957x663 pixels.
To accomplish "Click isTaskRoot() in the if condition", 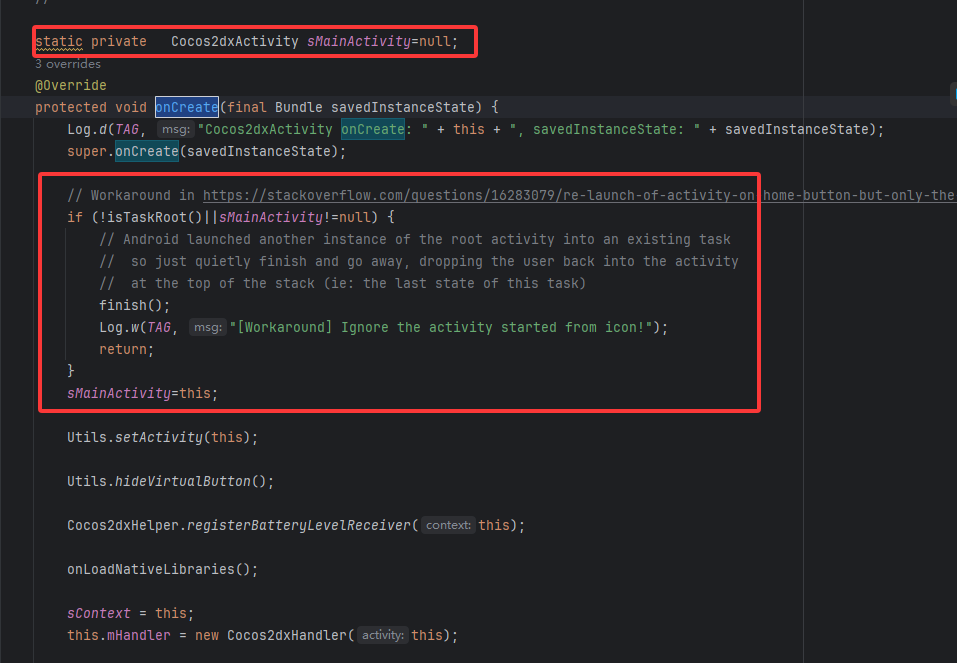I will tap(155, 217).
